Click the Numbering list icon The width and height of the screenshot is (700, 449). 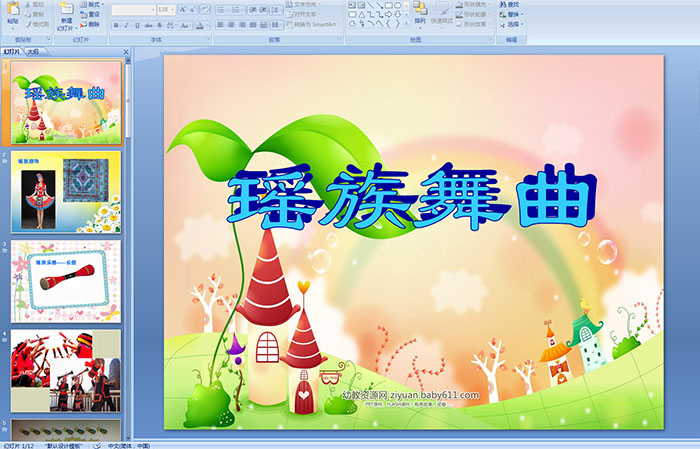238,9
